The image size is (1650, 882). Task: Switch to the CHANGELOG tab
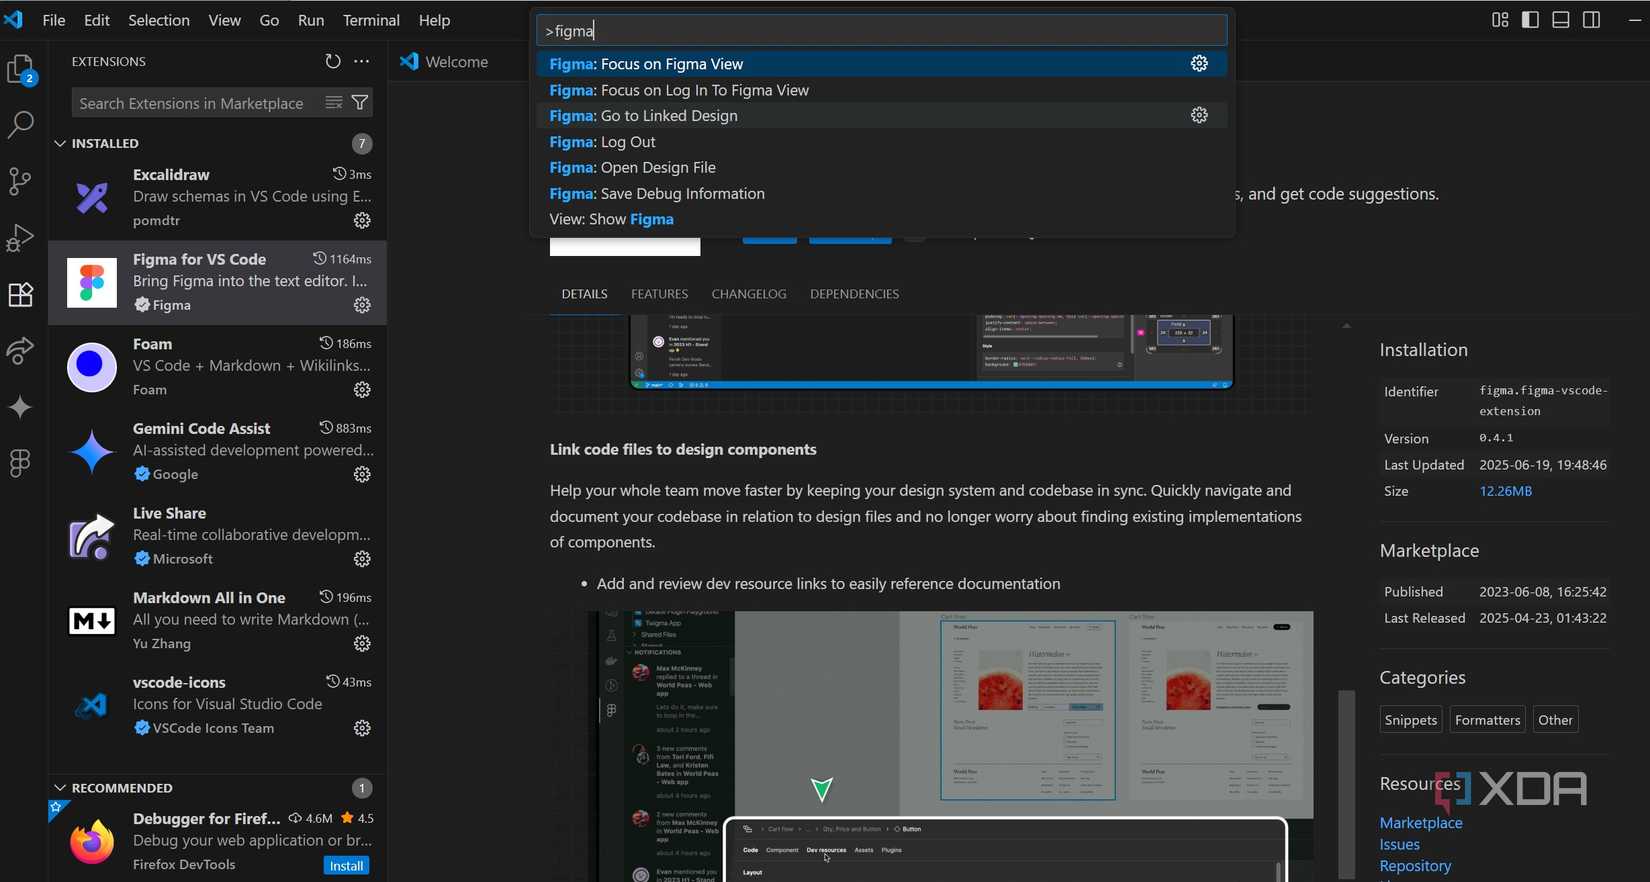[x=749, y=294]
